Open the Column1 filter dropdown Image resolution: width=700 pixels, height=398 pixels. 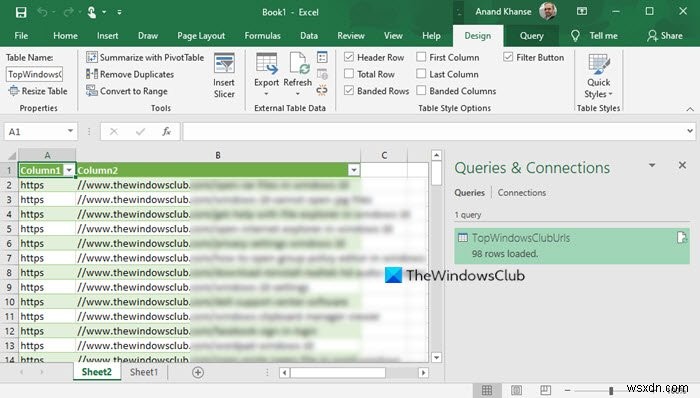69,170
